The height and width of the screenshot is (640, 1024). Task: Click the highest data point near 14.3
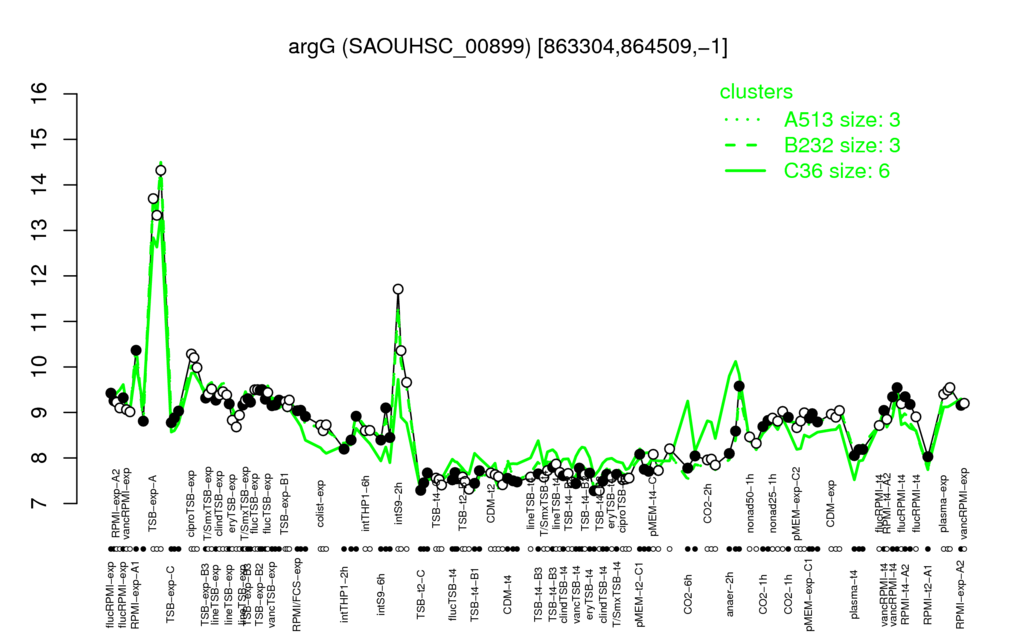coord(161,170)
